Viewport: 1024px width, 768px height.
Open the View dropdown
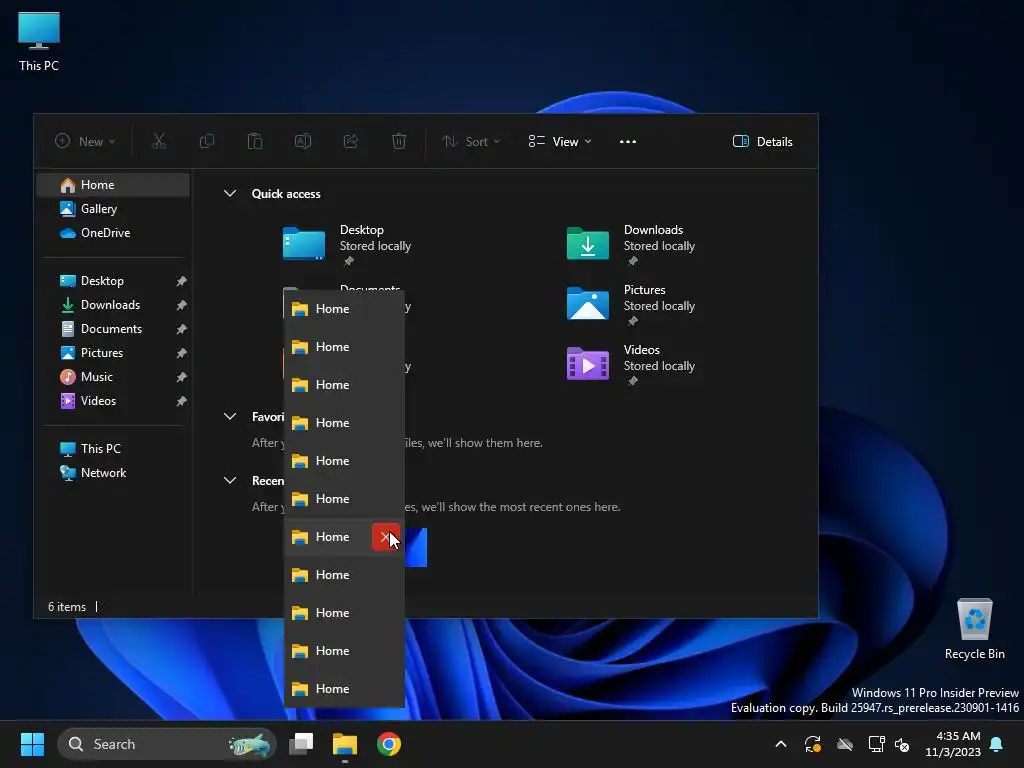coord(560,142)
